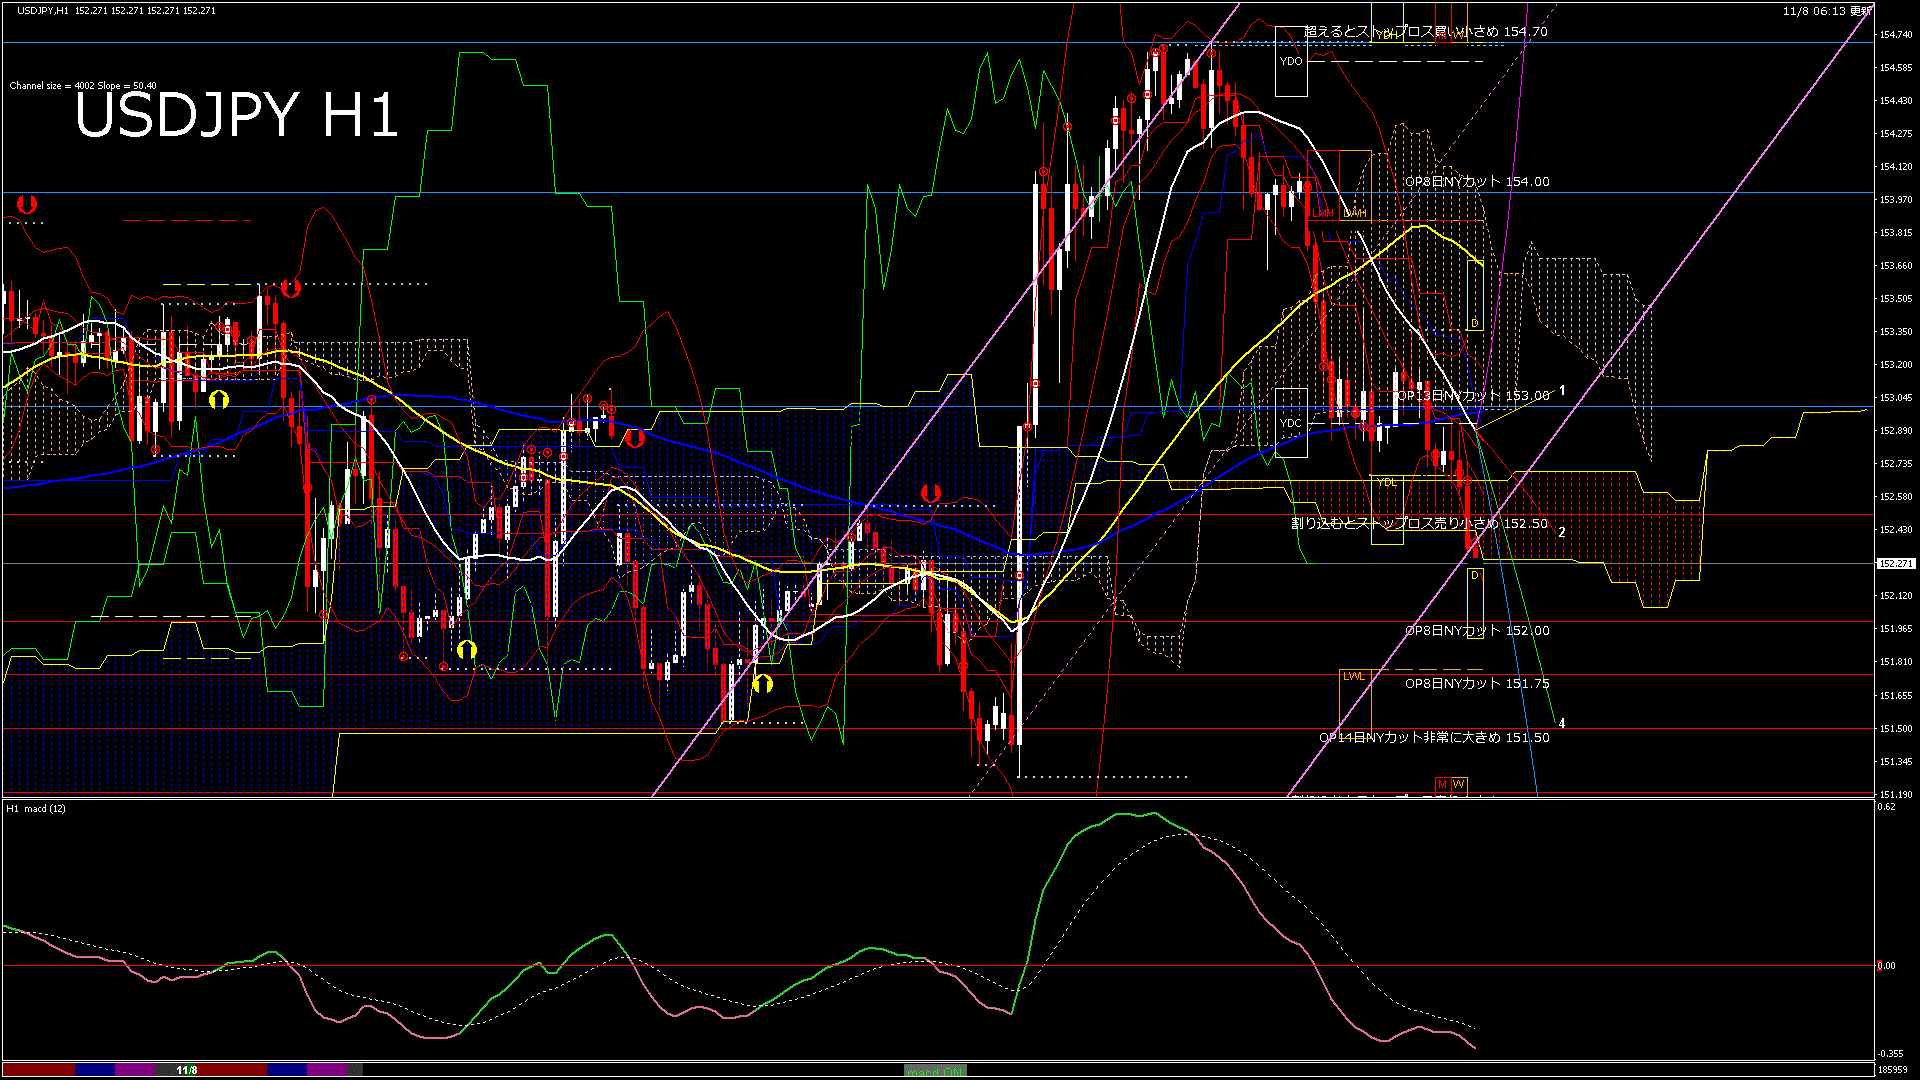This screenshot has height=1080, width=1920.
Task: Select the 11/8 date marker on session bar
Action: point(186,1070)
